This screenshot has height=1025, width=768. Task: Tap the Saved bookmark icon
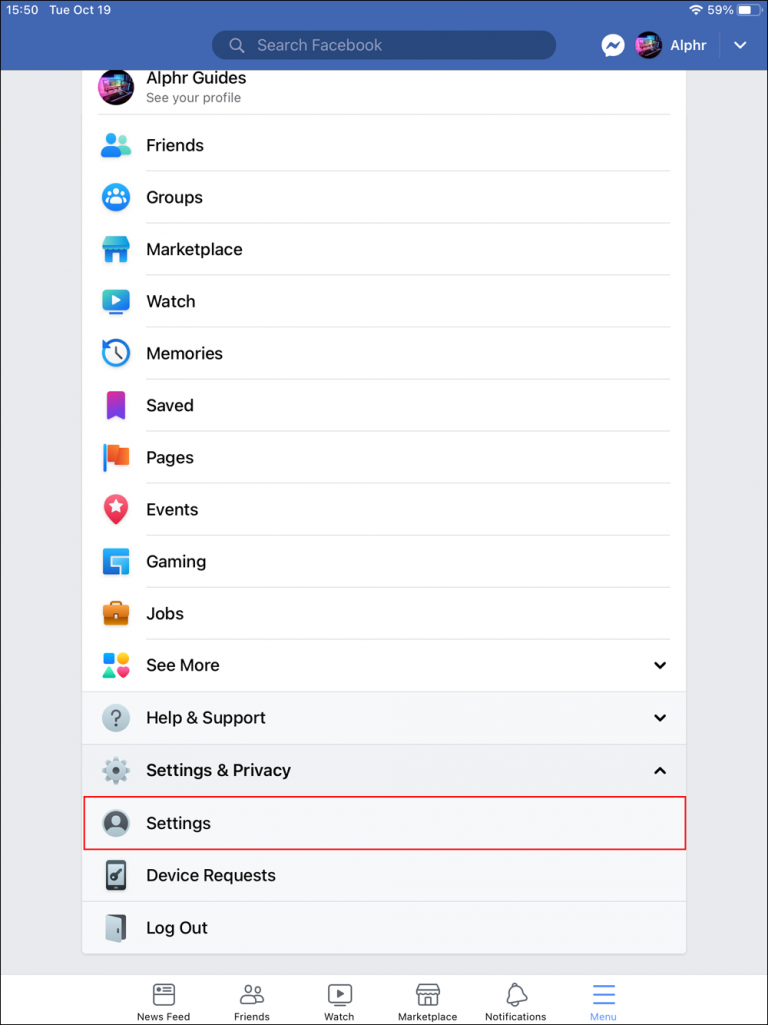tap(115, 405)
